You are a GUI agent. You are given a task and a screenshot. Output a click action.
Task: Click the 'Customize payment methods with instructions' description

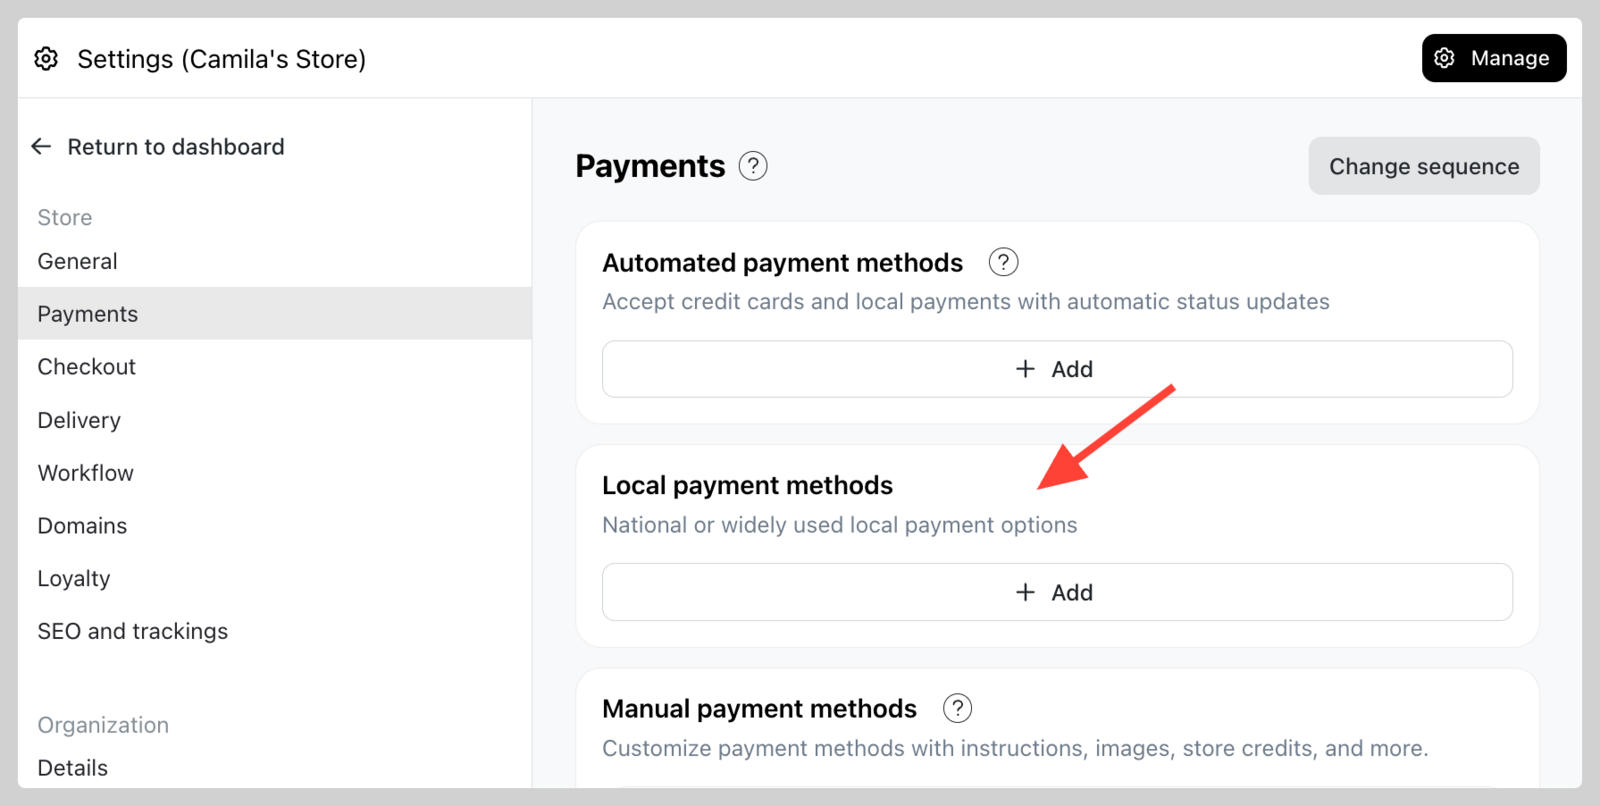click(x=1015, y=748)
